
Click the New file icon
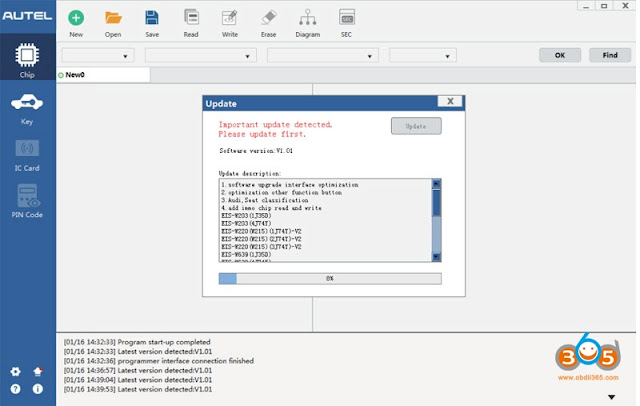coord(76,18)
